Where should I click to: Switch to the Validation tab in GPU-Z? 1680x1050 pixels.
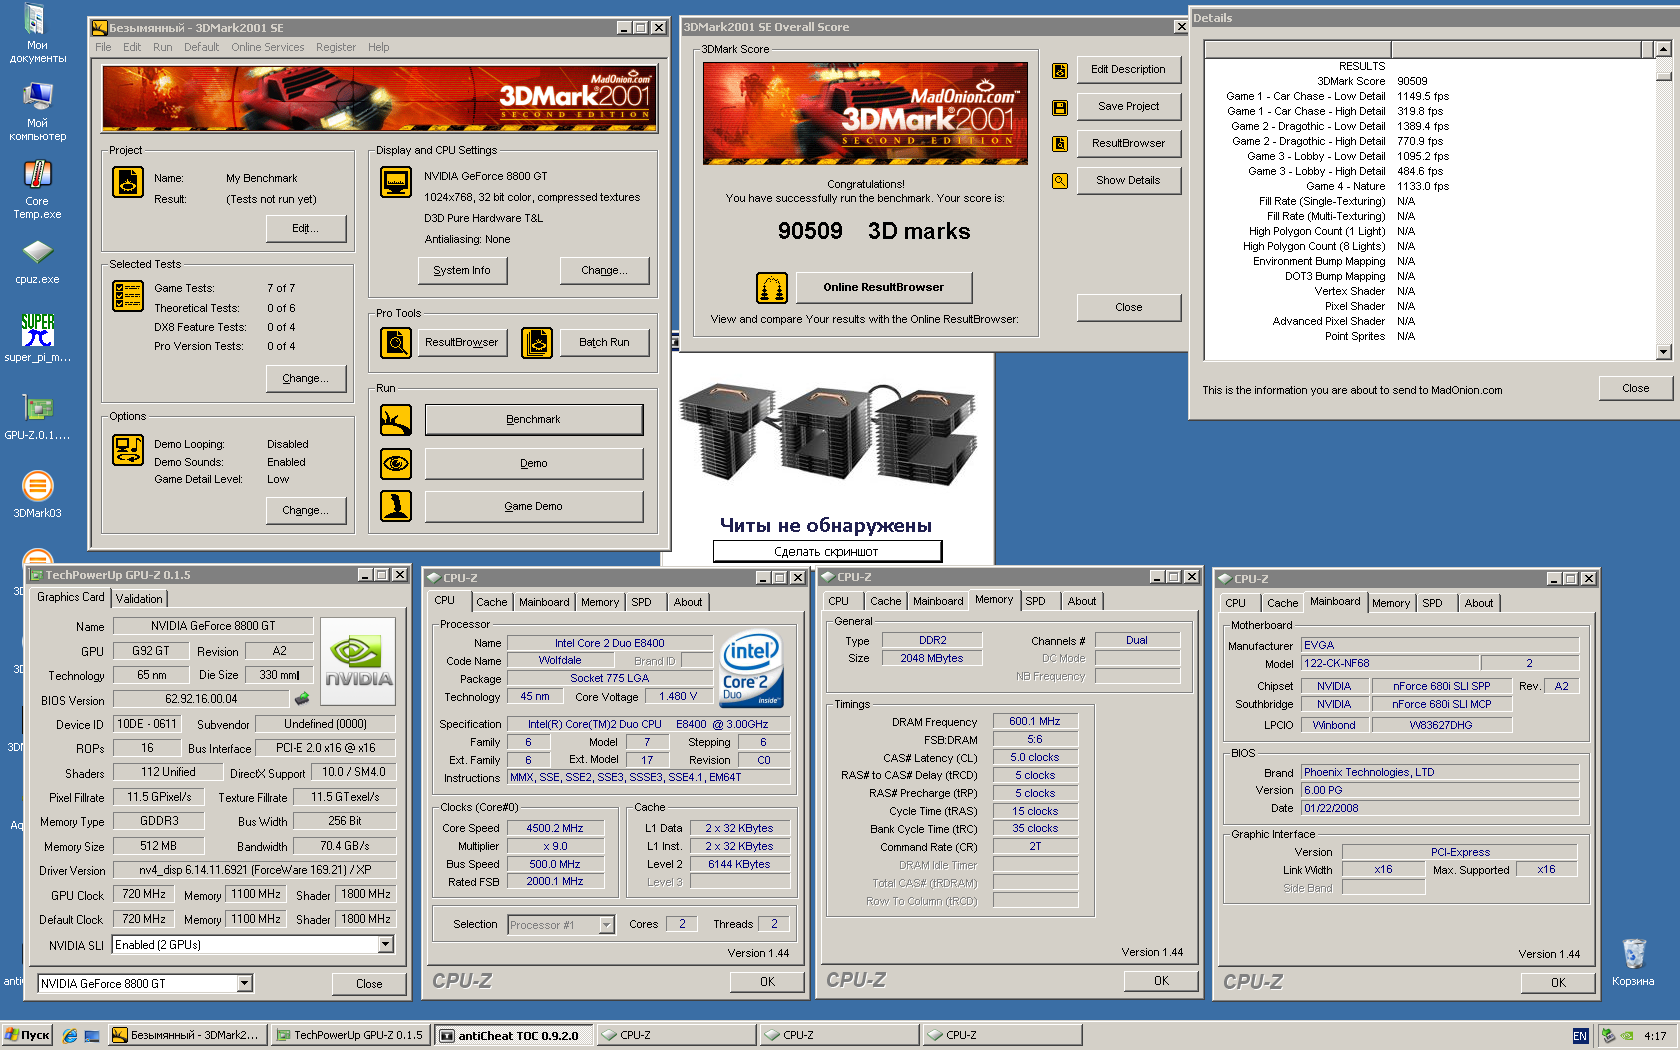(x=139, y=599)
